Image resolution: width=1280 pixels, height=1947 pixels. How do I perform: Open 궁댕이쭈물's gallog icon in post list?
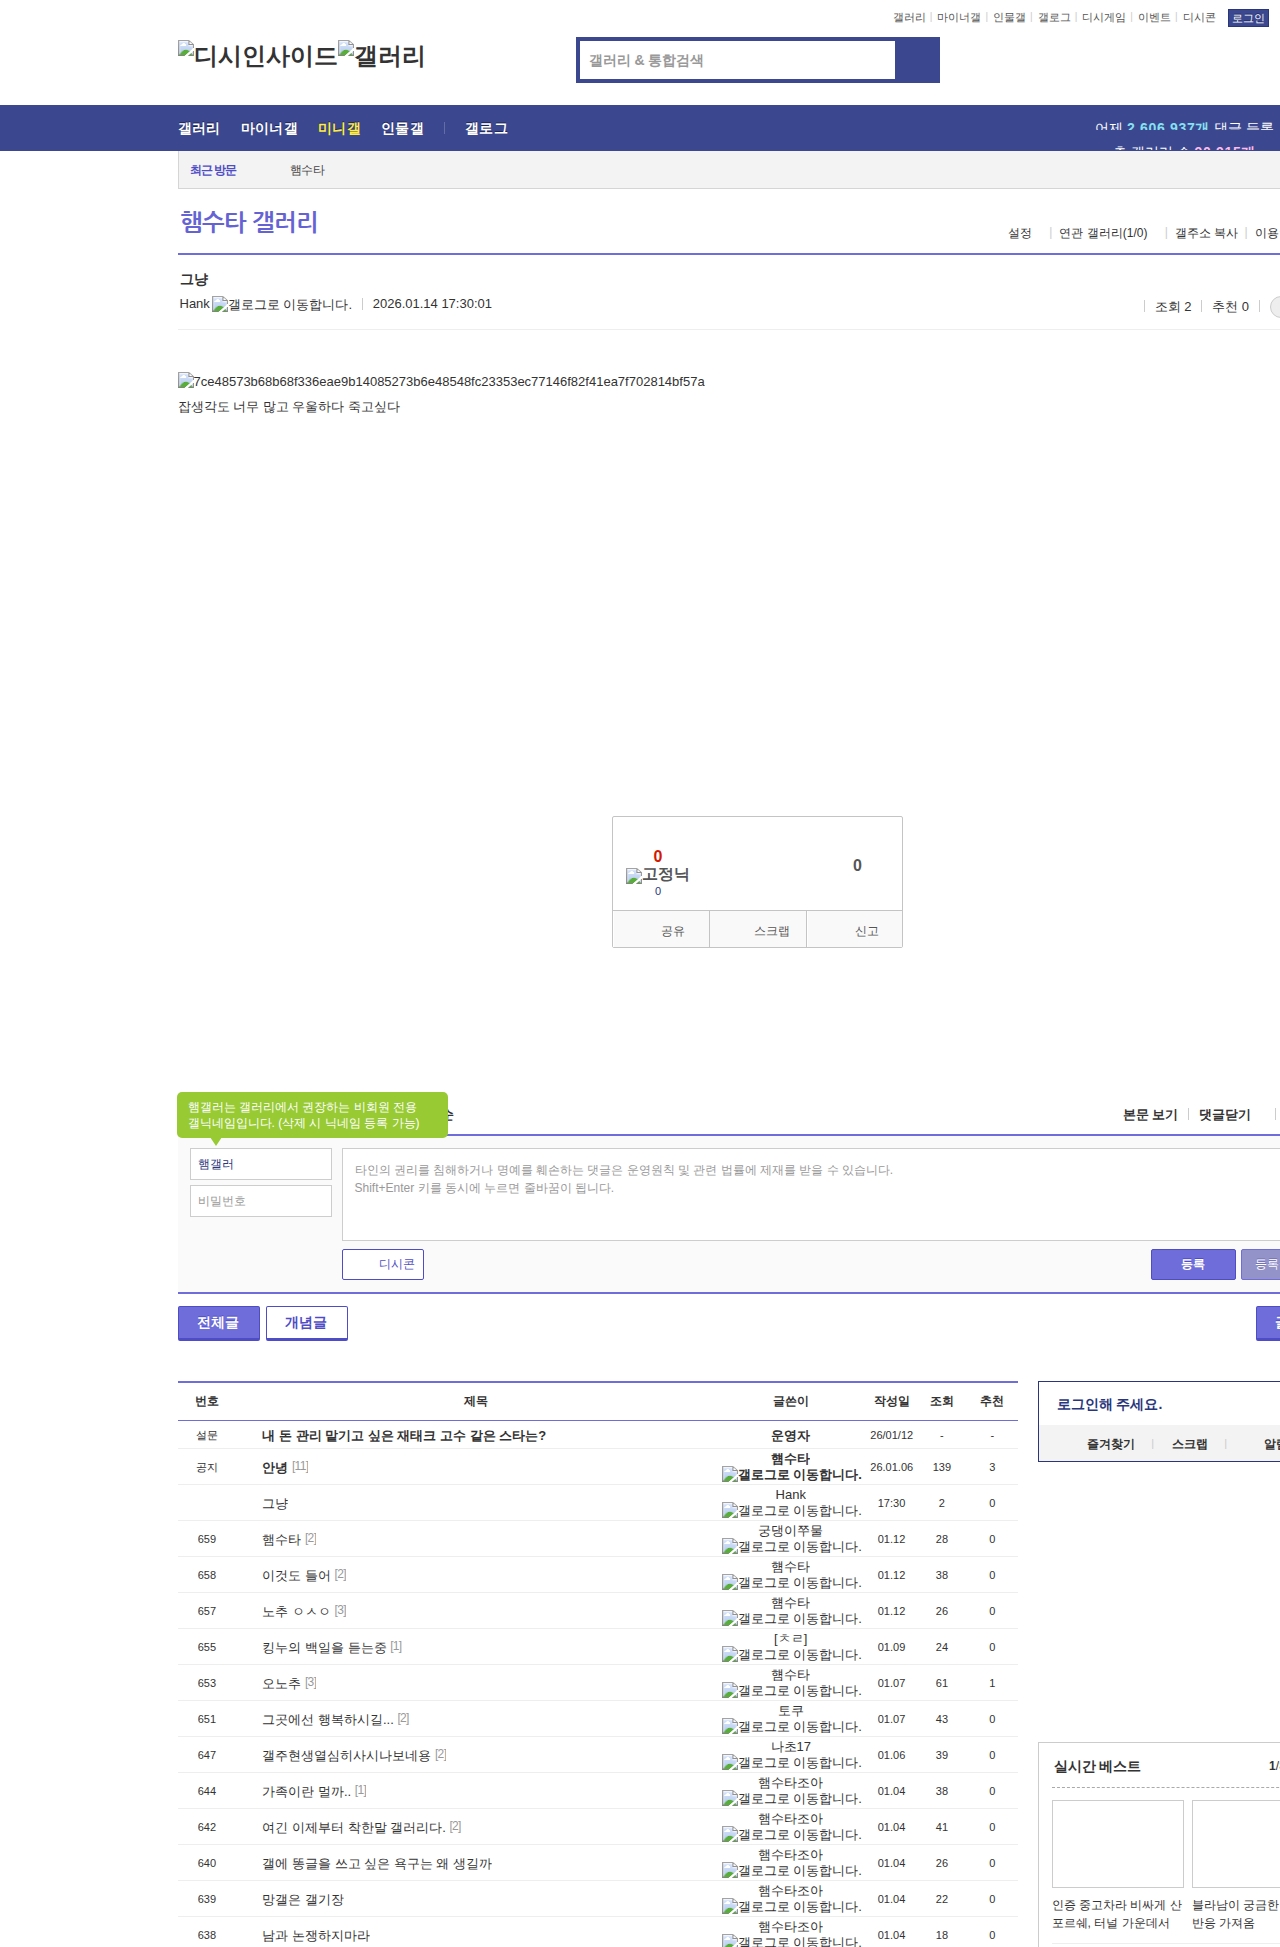[x=791, y=1547]
